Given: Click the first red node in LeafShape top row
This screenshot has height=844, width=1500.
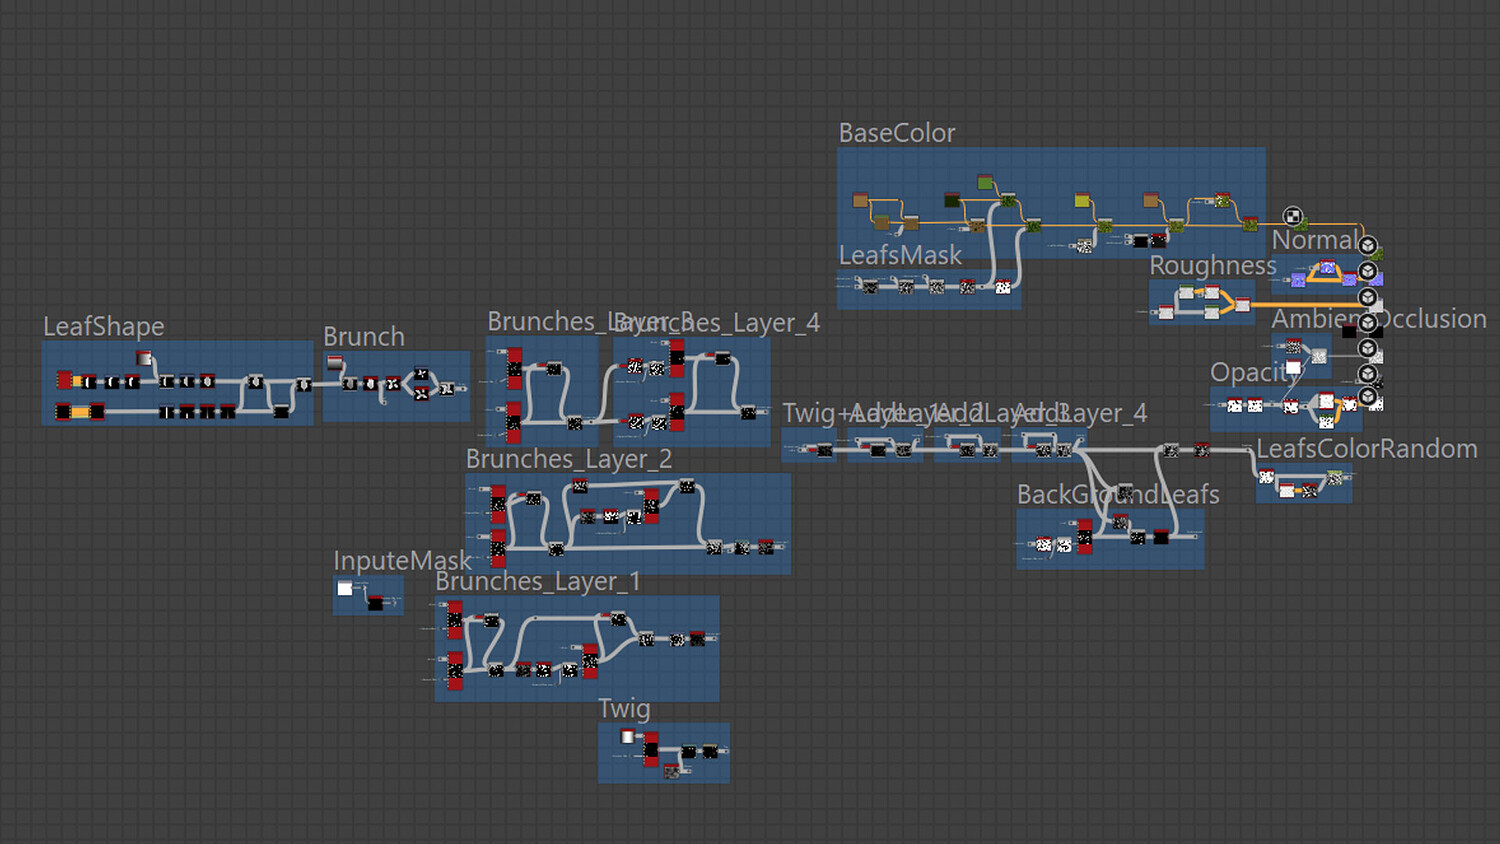Looking at the screenshot, I should (64, 380).
